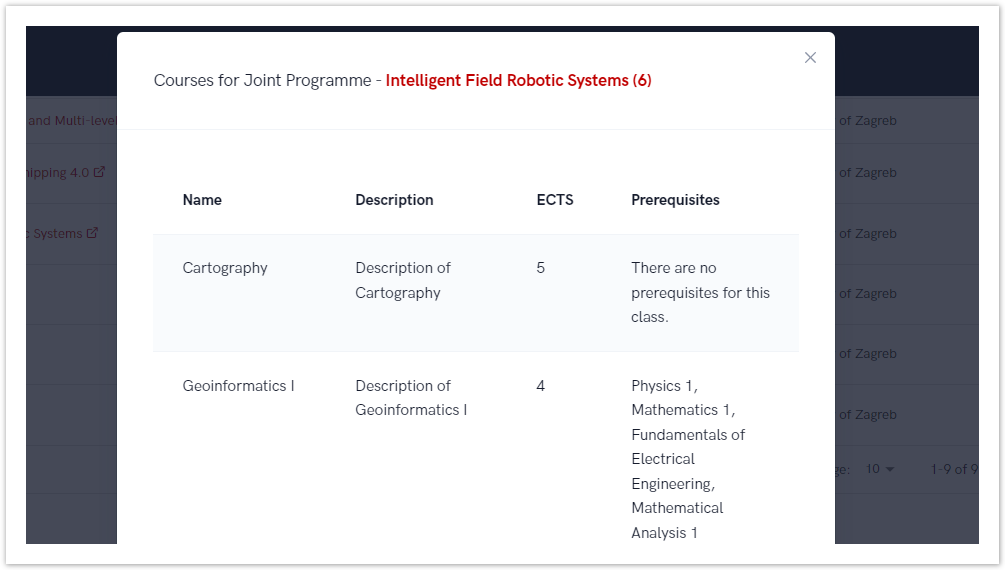Viewport: 1005px width, 570px height.
Task: Click the 'Description of Cartography' cell
Action: pyautogui.click(x=402, y=281)
